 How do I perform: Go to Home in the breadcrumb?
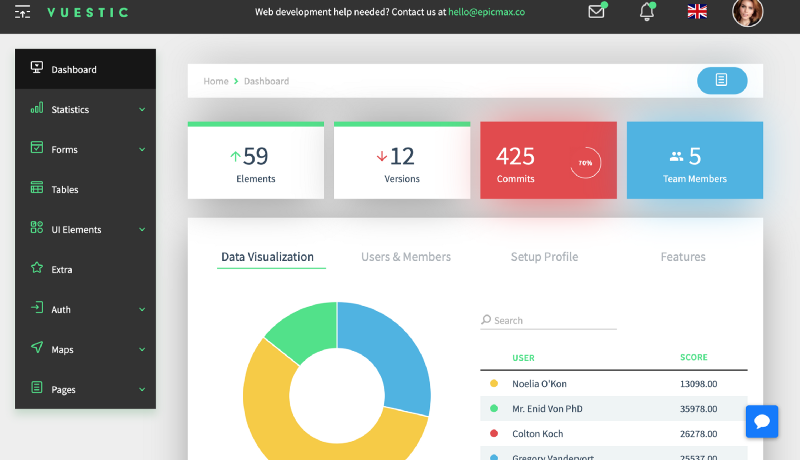tap(216, 81)
